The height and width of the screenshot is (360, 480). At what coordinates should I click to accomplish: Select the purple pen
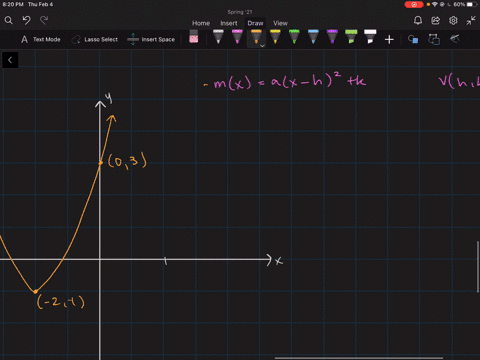pos(332,37)
